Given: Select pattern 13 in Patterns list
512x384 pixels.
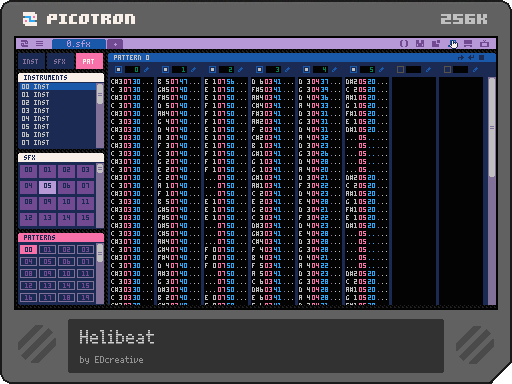Looking at the screenshot, I should coord(47,286).
